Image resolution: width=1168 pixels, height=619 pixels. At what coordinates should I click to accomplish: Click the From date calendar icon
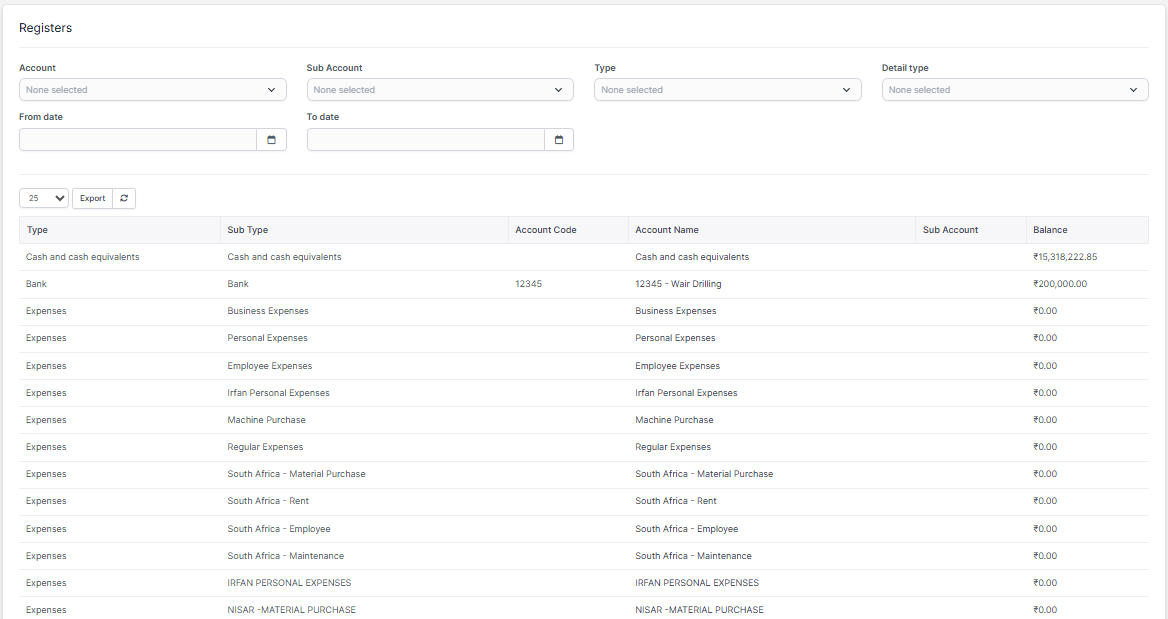pos(271,140)
